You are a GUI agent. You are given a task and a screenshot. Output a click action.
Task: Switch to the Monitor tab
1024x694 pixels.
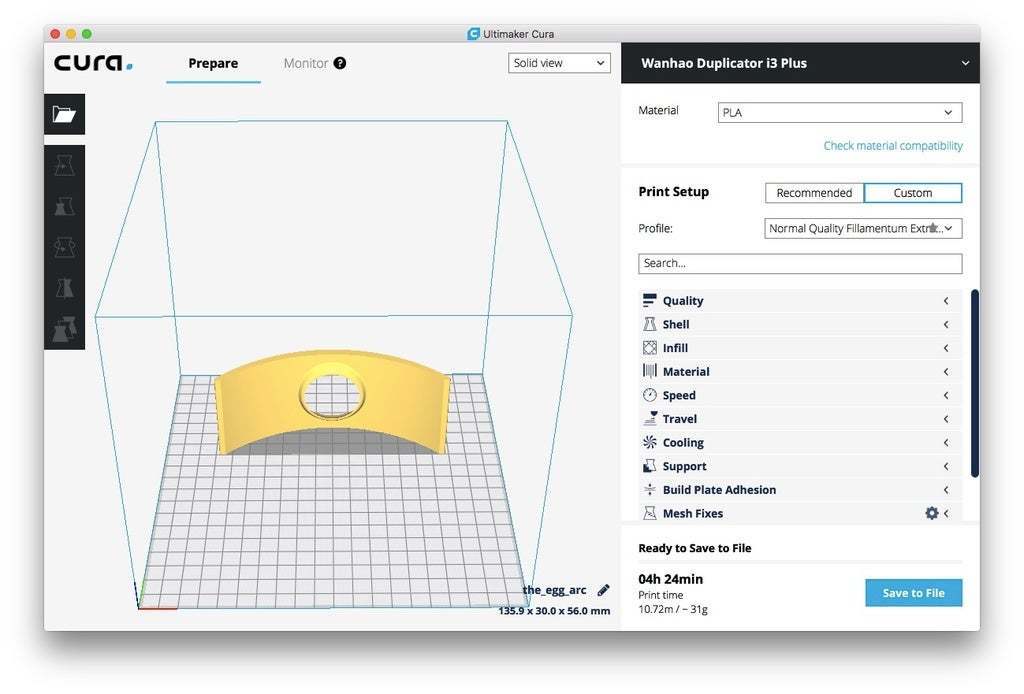306,63
